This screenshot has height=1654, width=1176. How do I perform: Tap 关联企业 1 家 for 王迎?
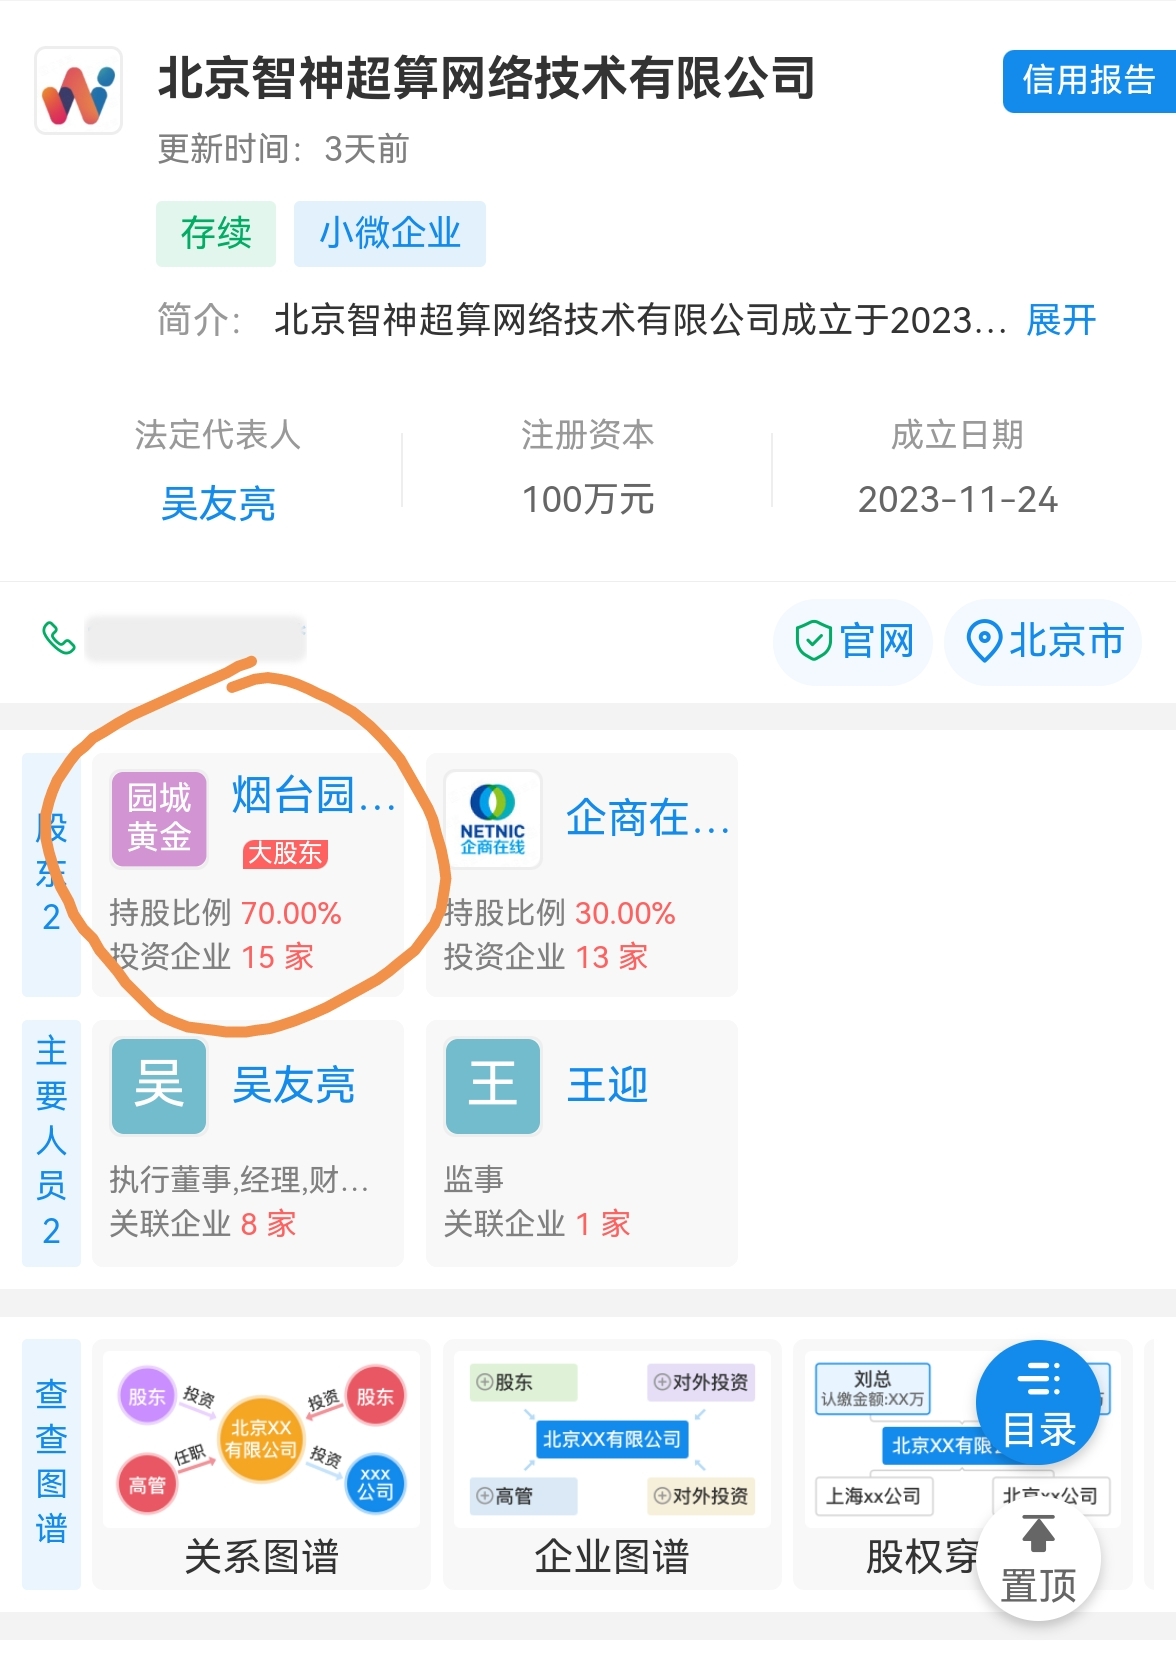(x=537, y=1224)
